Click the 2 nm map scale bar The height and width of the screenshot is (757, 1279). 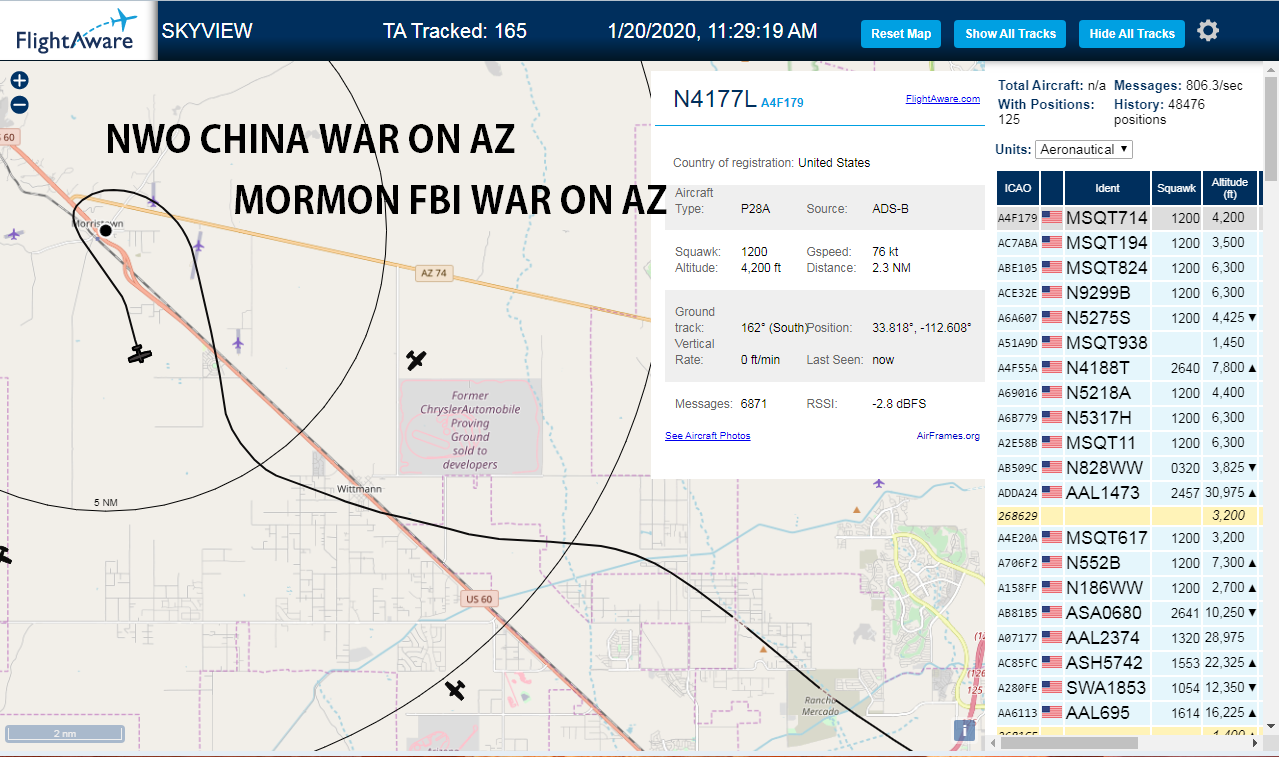[64, 734]
